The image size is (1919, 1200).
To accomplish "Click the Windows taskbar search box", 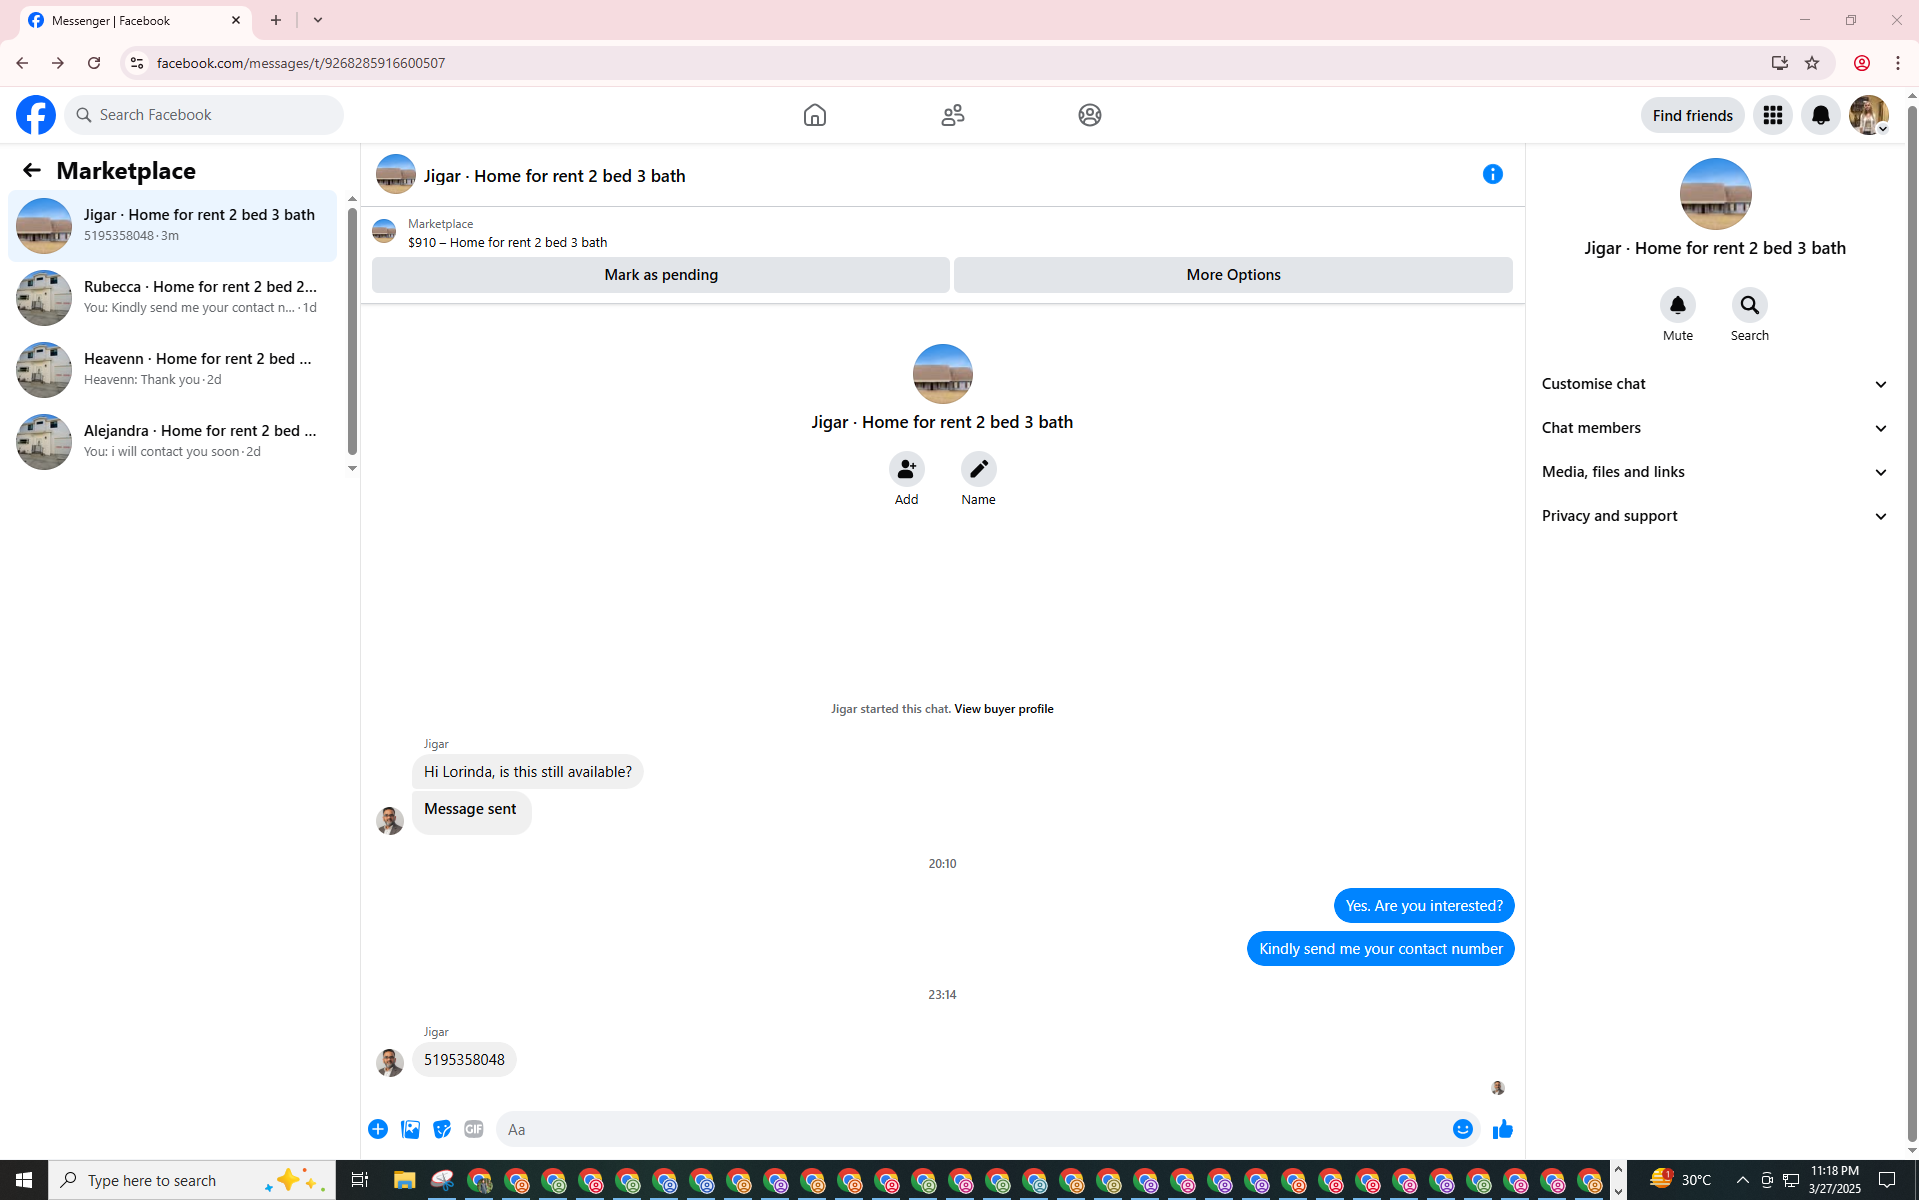I will tap(192, 1180).
